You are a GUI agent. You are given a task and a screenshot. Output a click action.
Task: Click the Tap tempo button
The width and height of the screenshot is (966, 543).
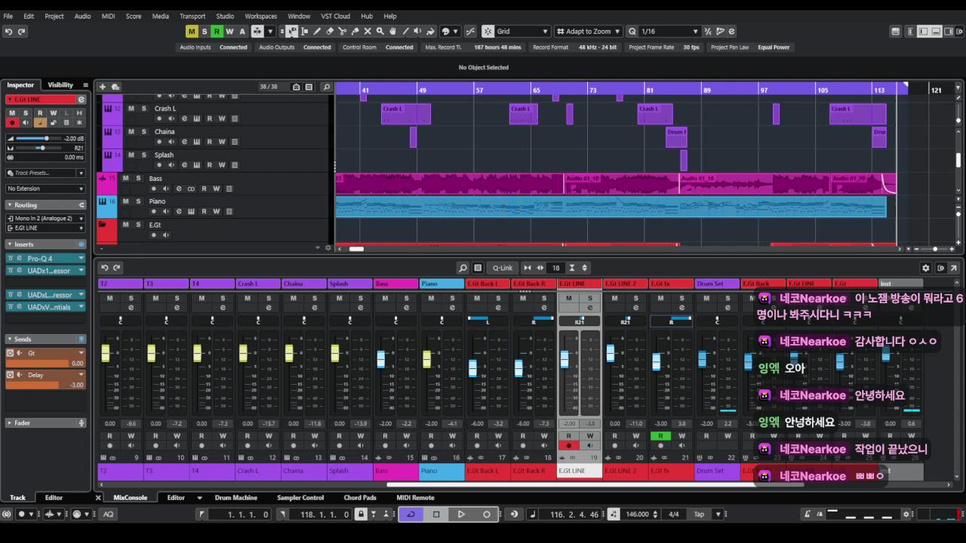pyautogui.click(x=699, y=514)
